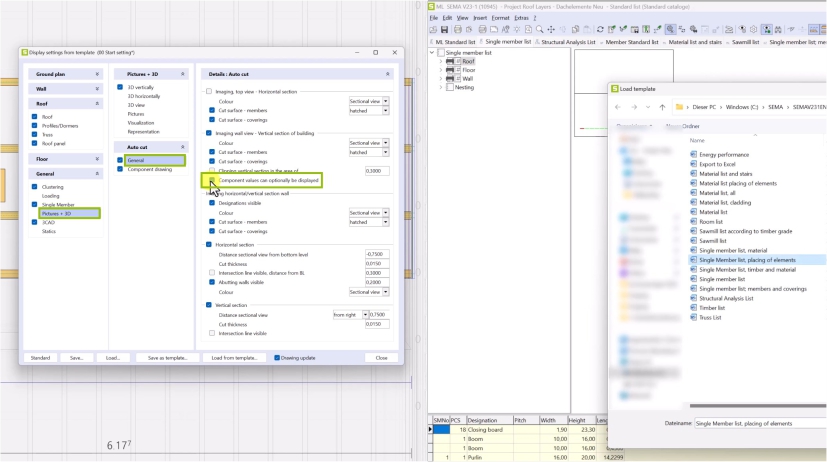Click the Energy performance file icon
Image resolution: width=827 pixels, height=462 pixels.
(x=693, y=155)
